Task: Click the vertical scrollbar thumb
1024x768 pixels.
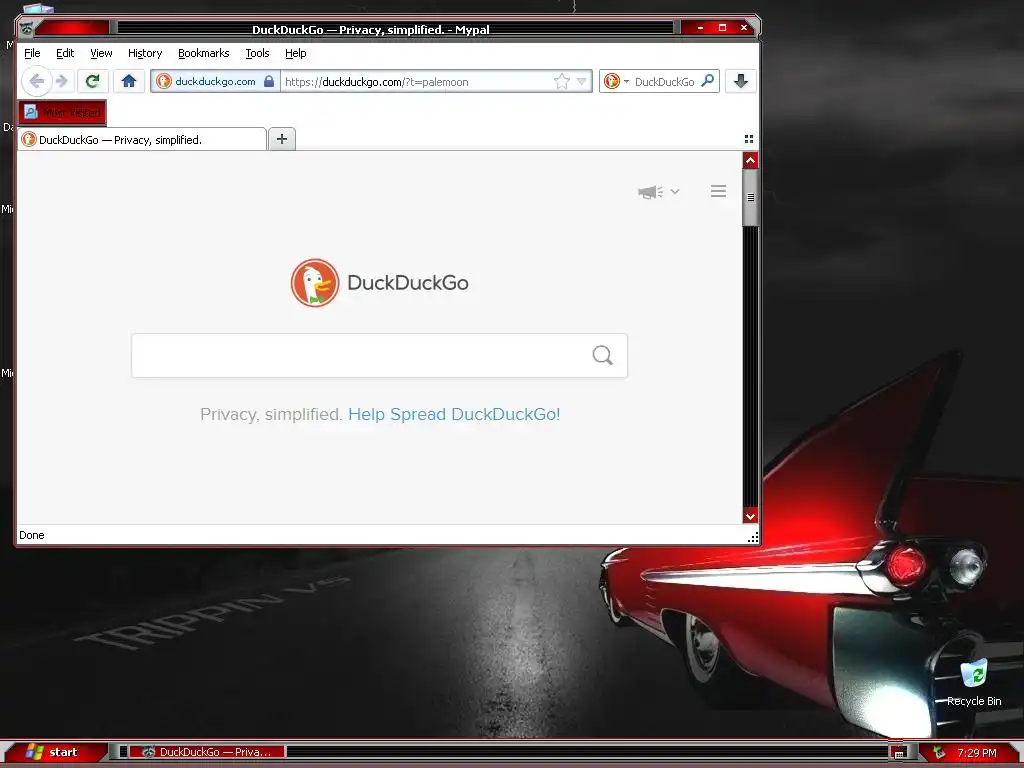Action: tap(750, 197)
